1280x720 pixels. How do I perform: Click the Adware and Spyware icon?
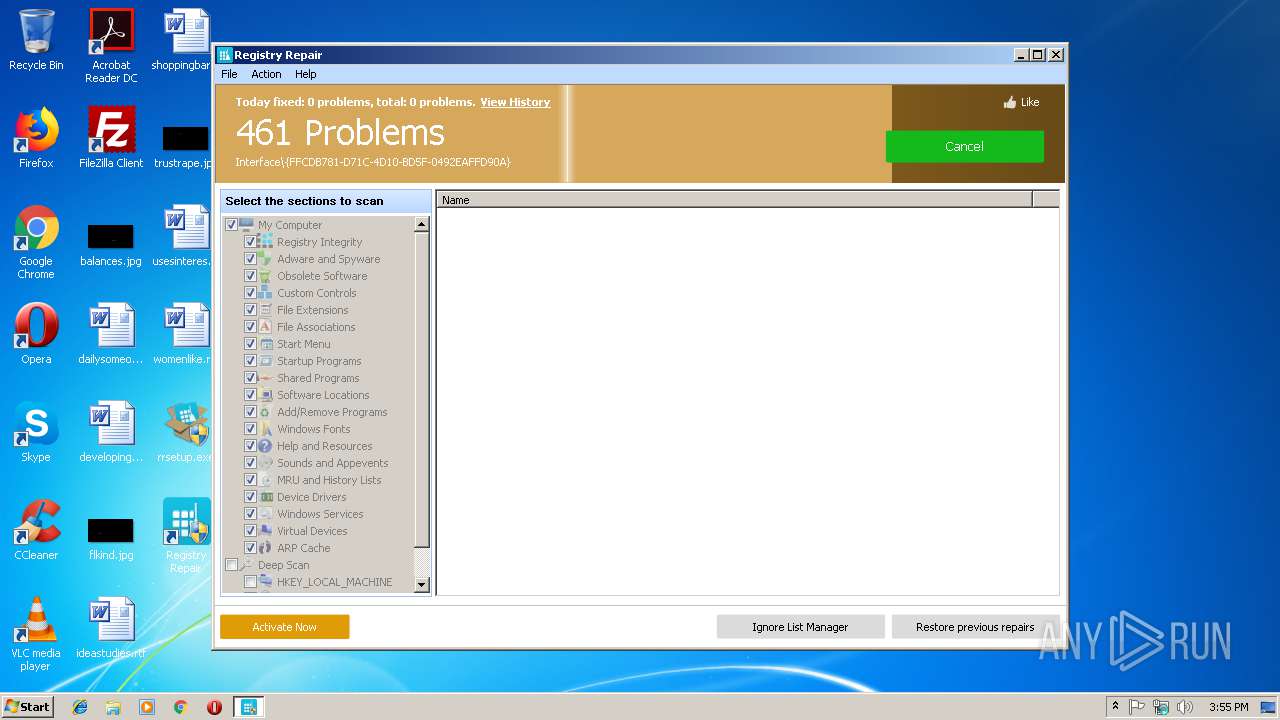(x=266, y=259)
